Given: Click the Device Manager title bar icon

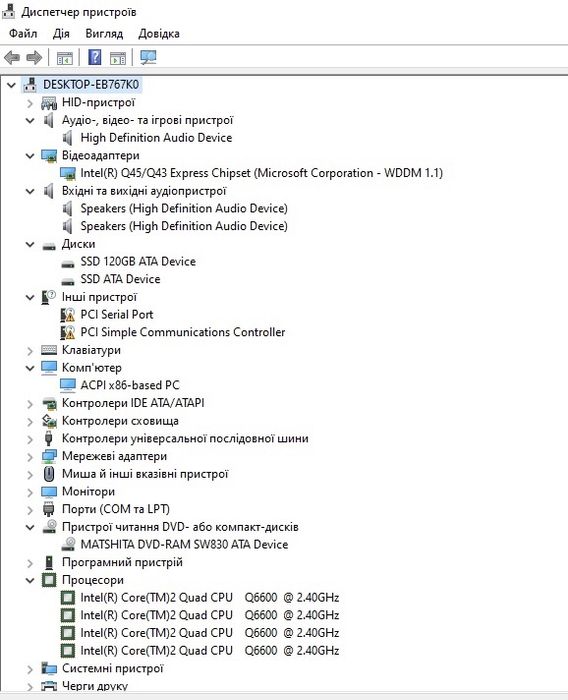Looking at the screenshot, I should point(9,11).
